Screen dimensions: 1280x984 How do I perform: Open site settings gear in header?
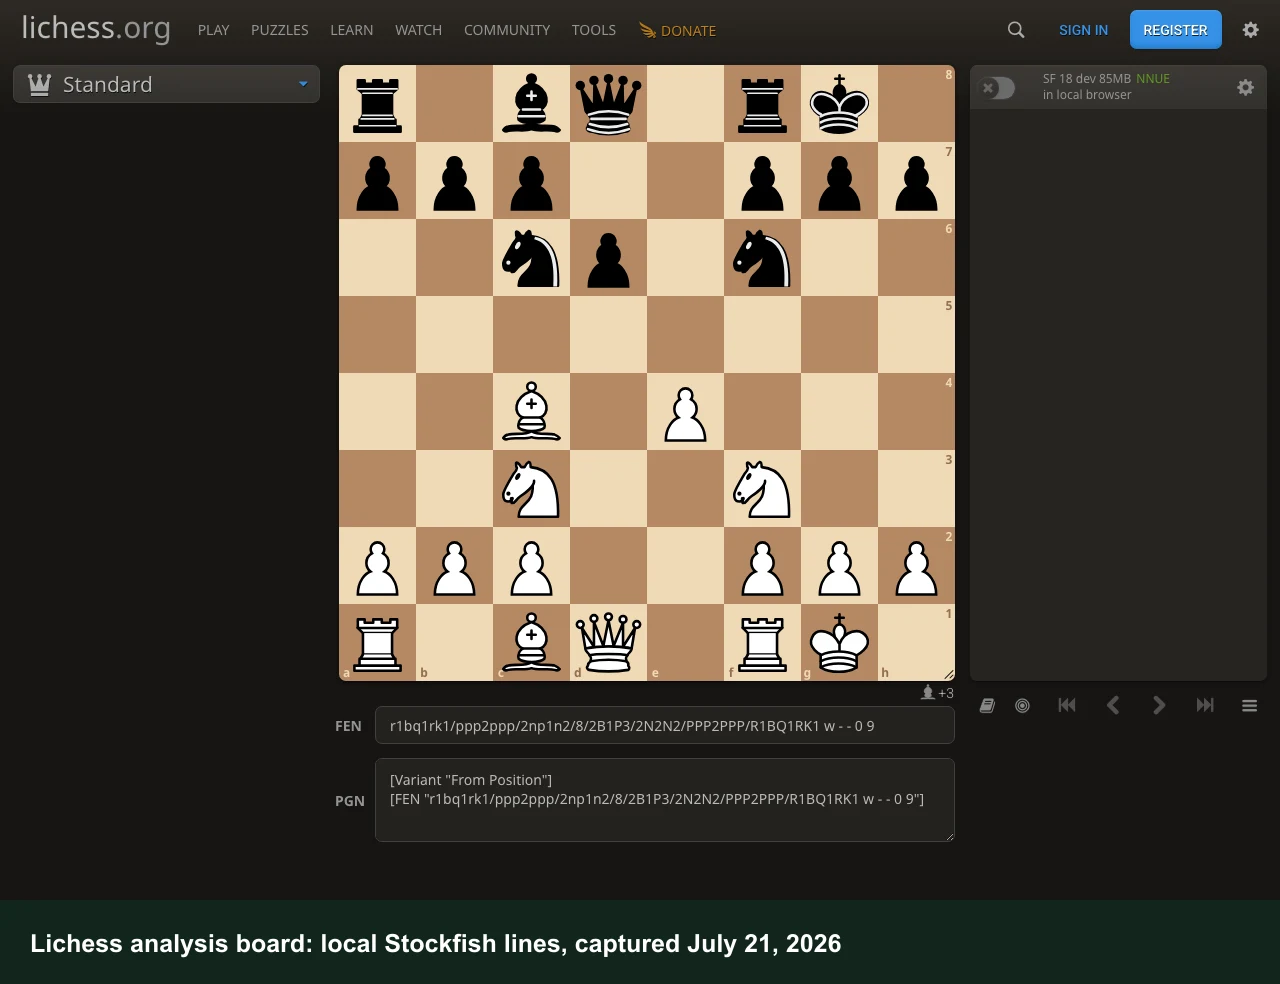tap(1250, 30)
